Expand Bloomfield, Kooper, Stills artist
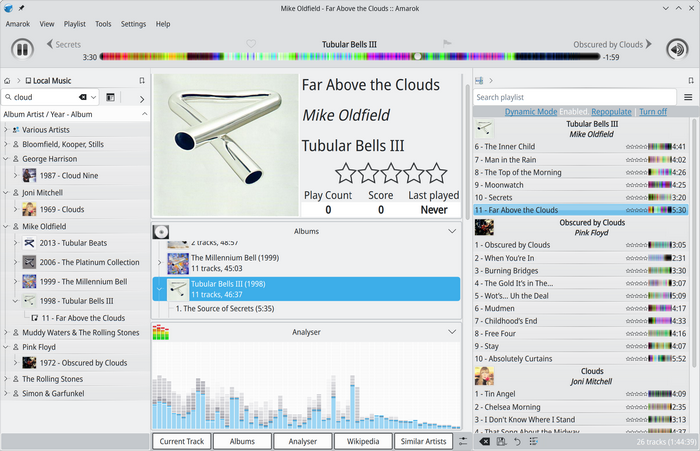This screenshot has width=700, height=451. (6, 144)
